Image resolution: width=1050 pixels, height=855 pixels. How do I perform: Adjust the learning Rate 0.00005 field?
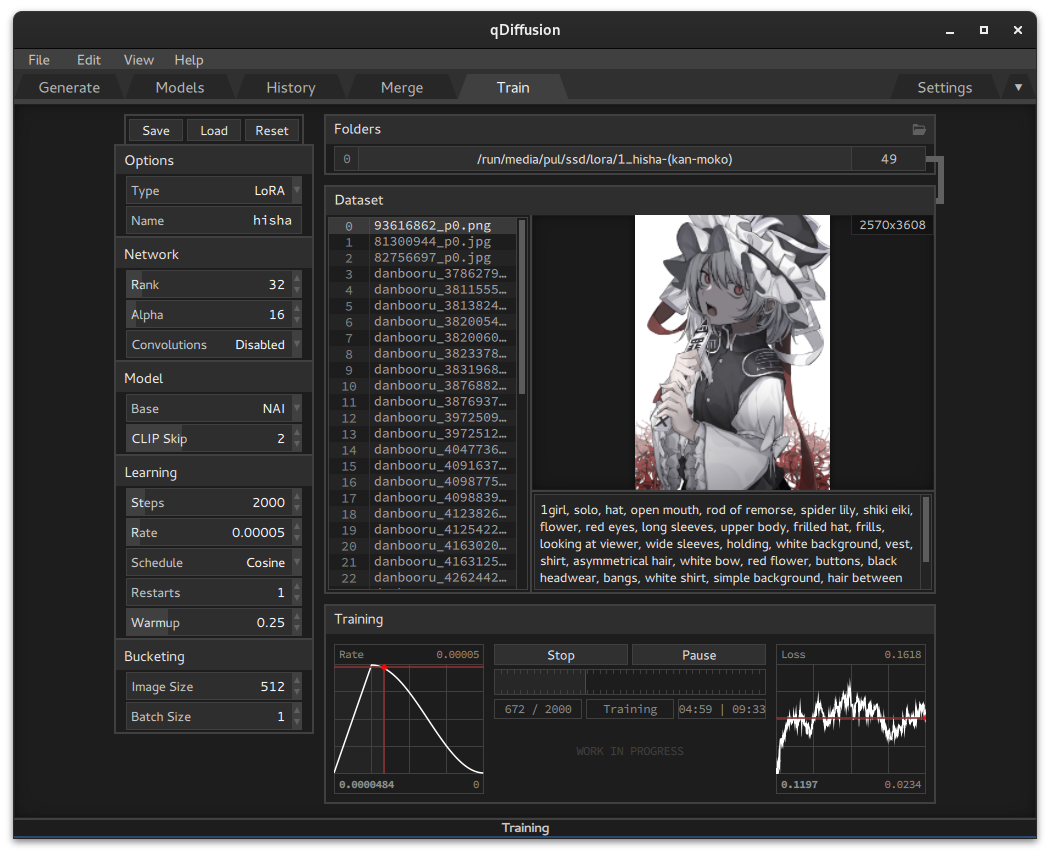[x=214, y=532]
